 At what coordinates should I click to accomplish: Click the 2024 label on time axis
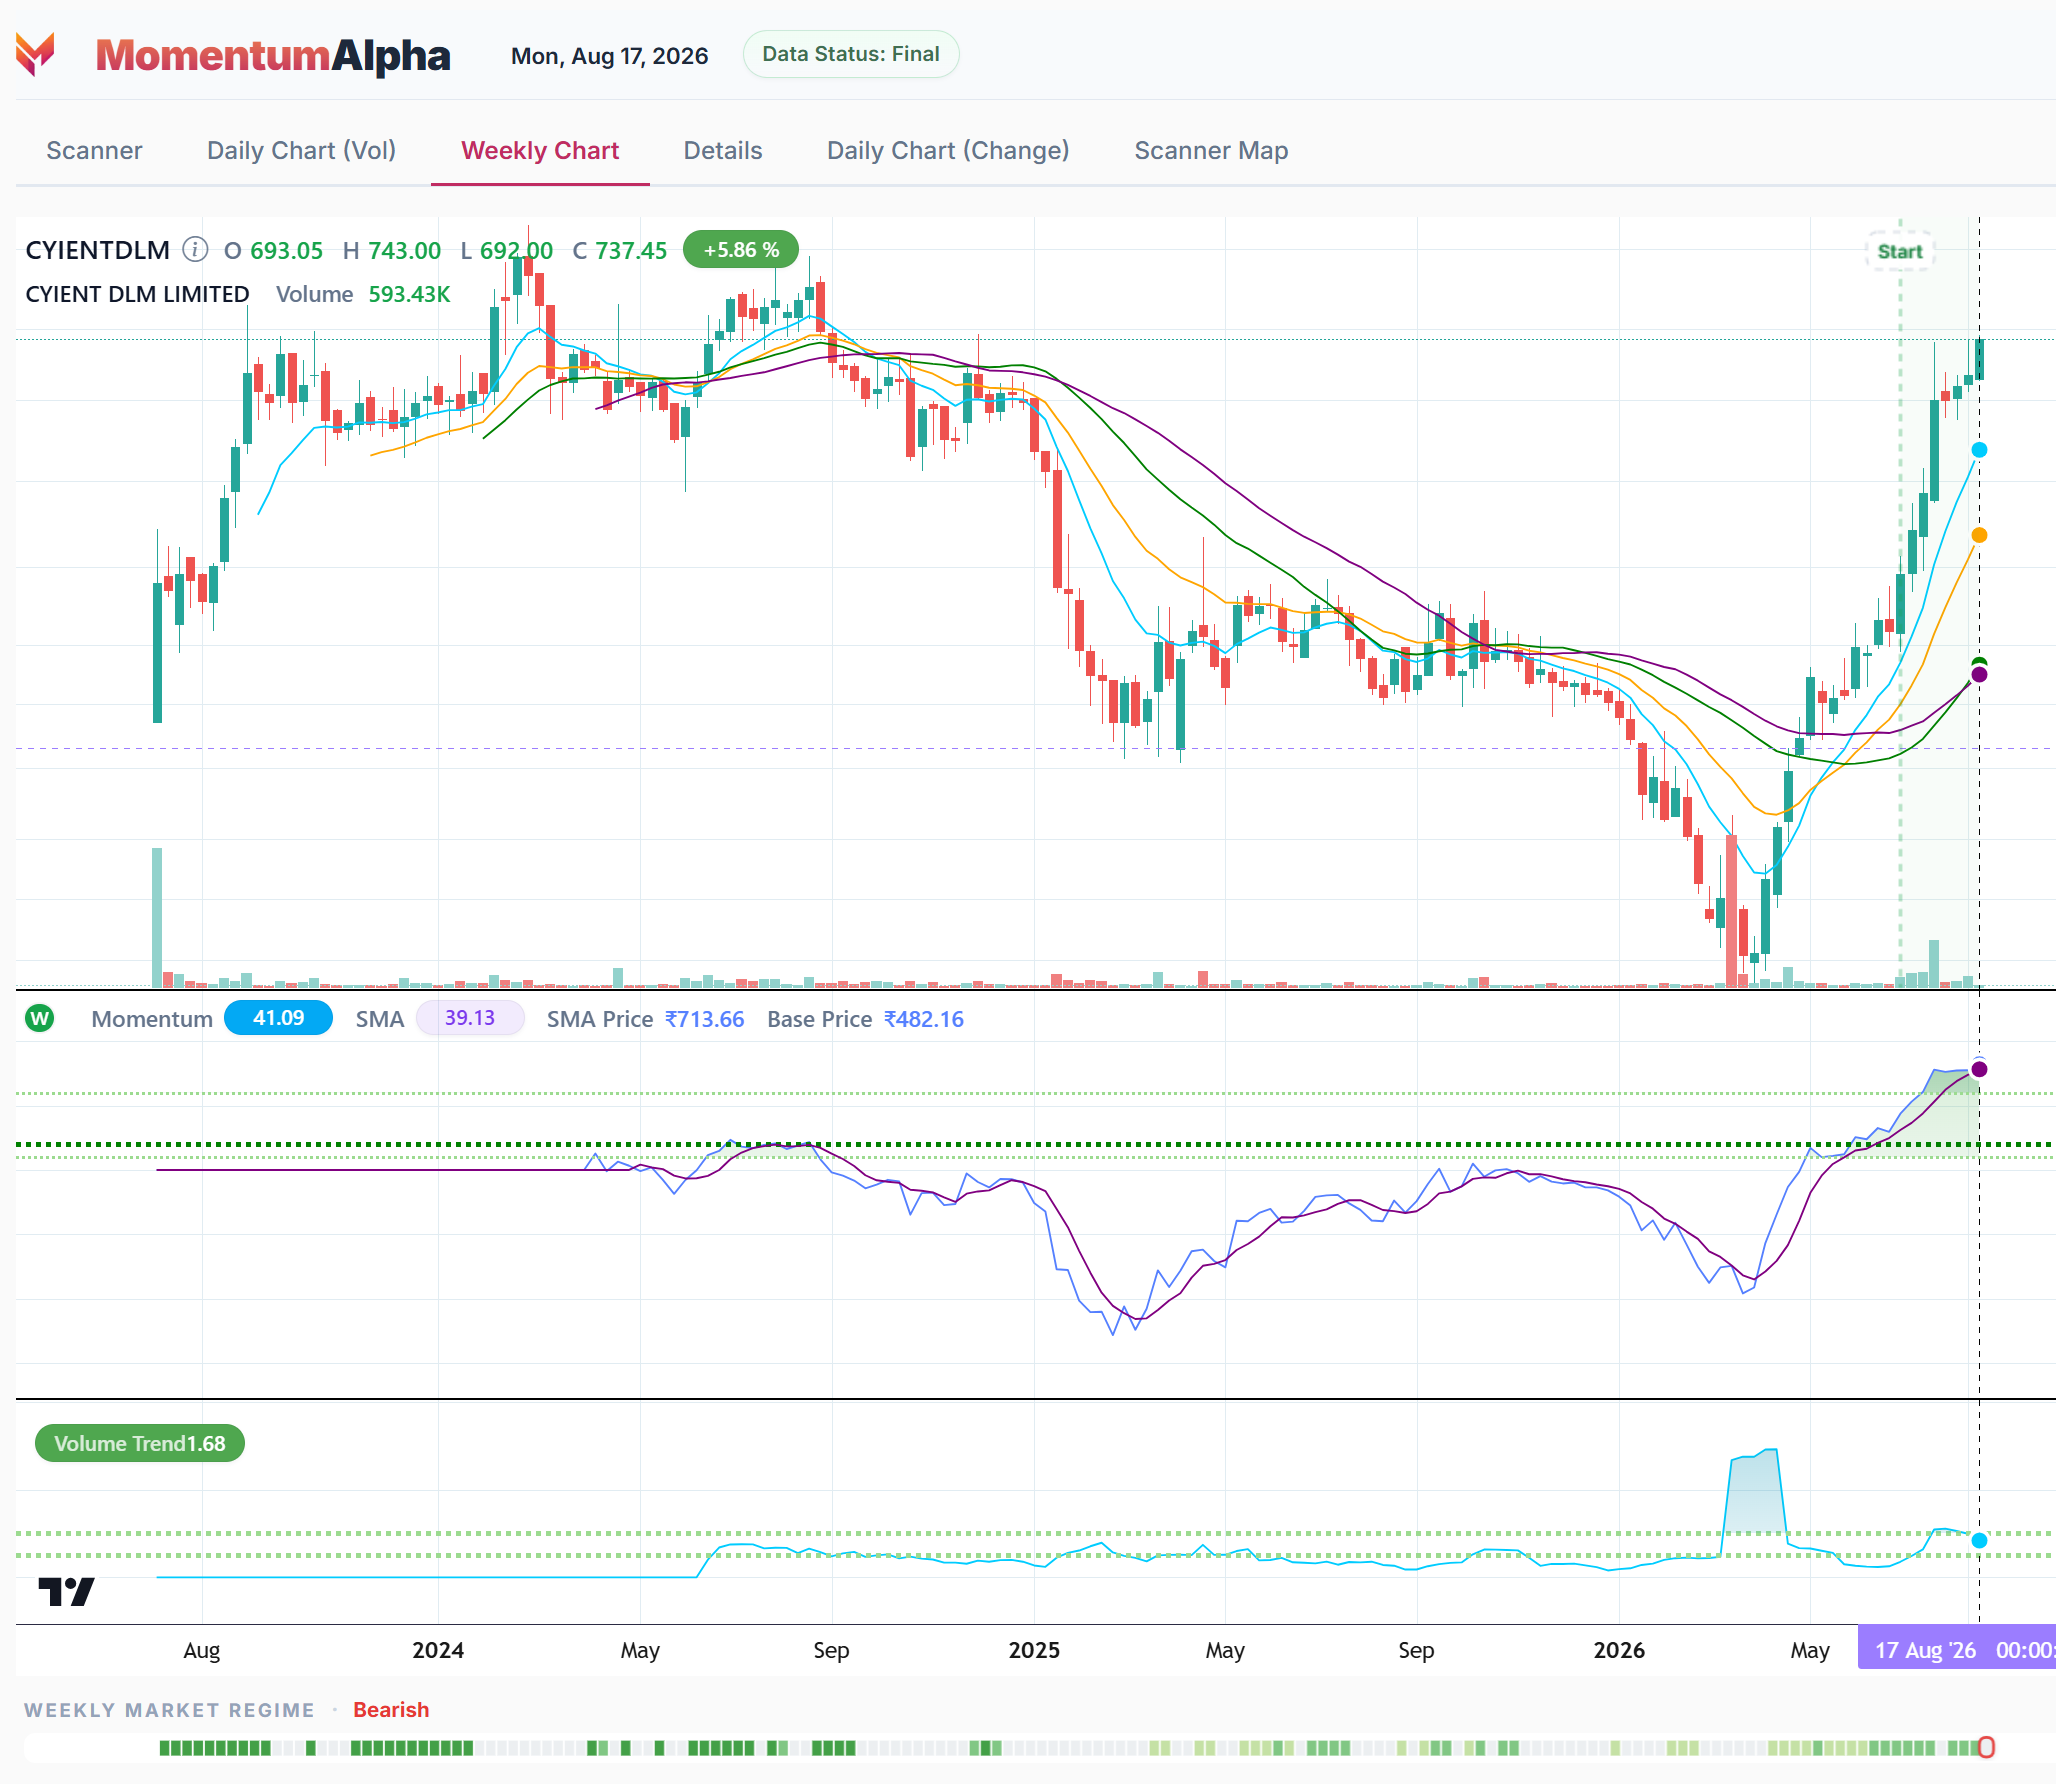pyautogui.click(x=438, y=1650)
